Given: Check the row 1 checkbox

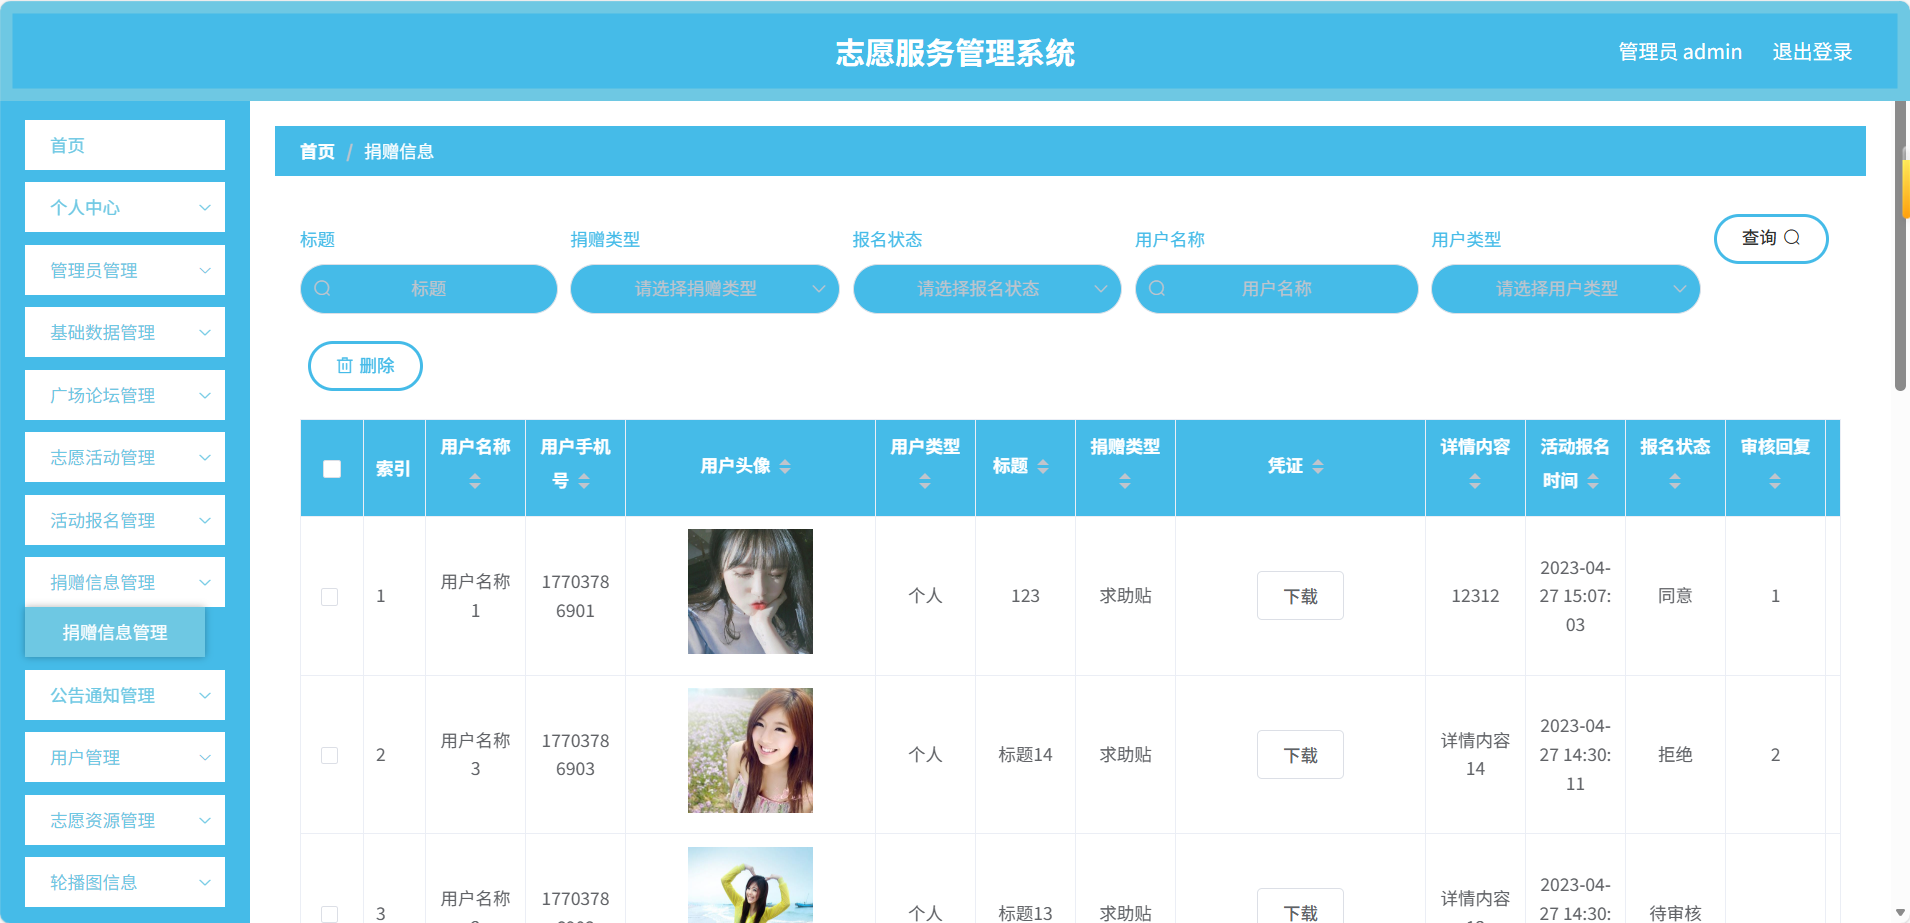Looking at the screenshot, I should click(330, 597).
